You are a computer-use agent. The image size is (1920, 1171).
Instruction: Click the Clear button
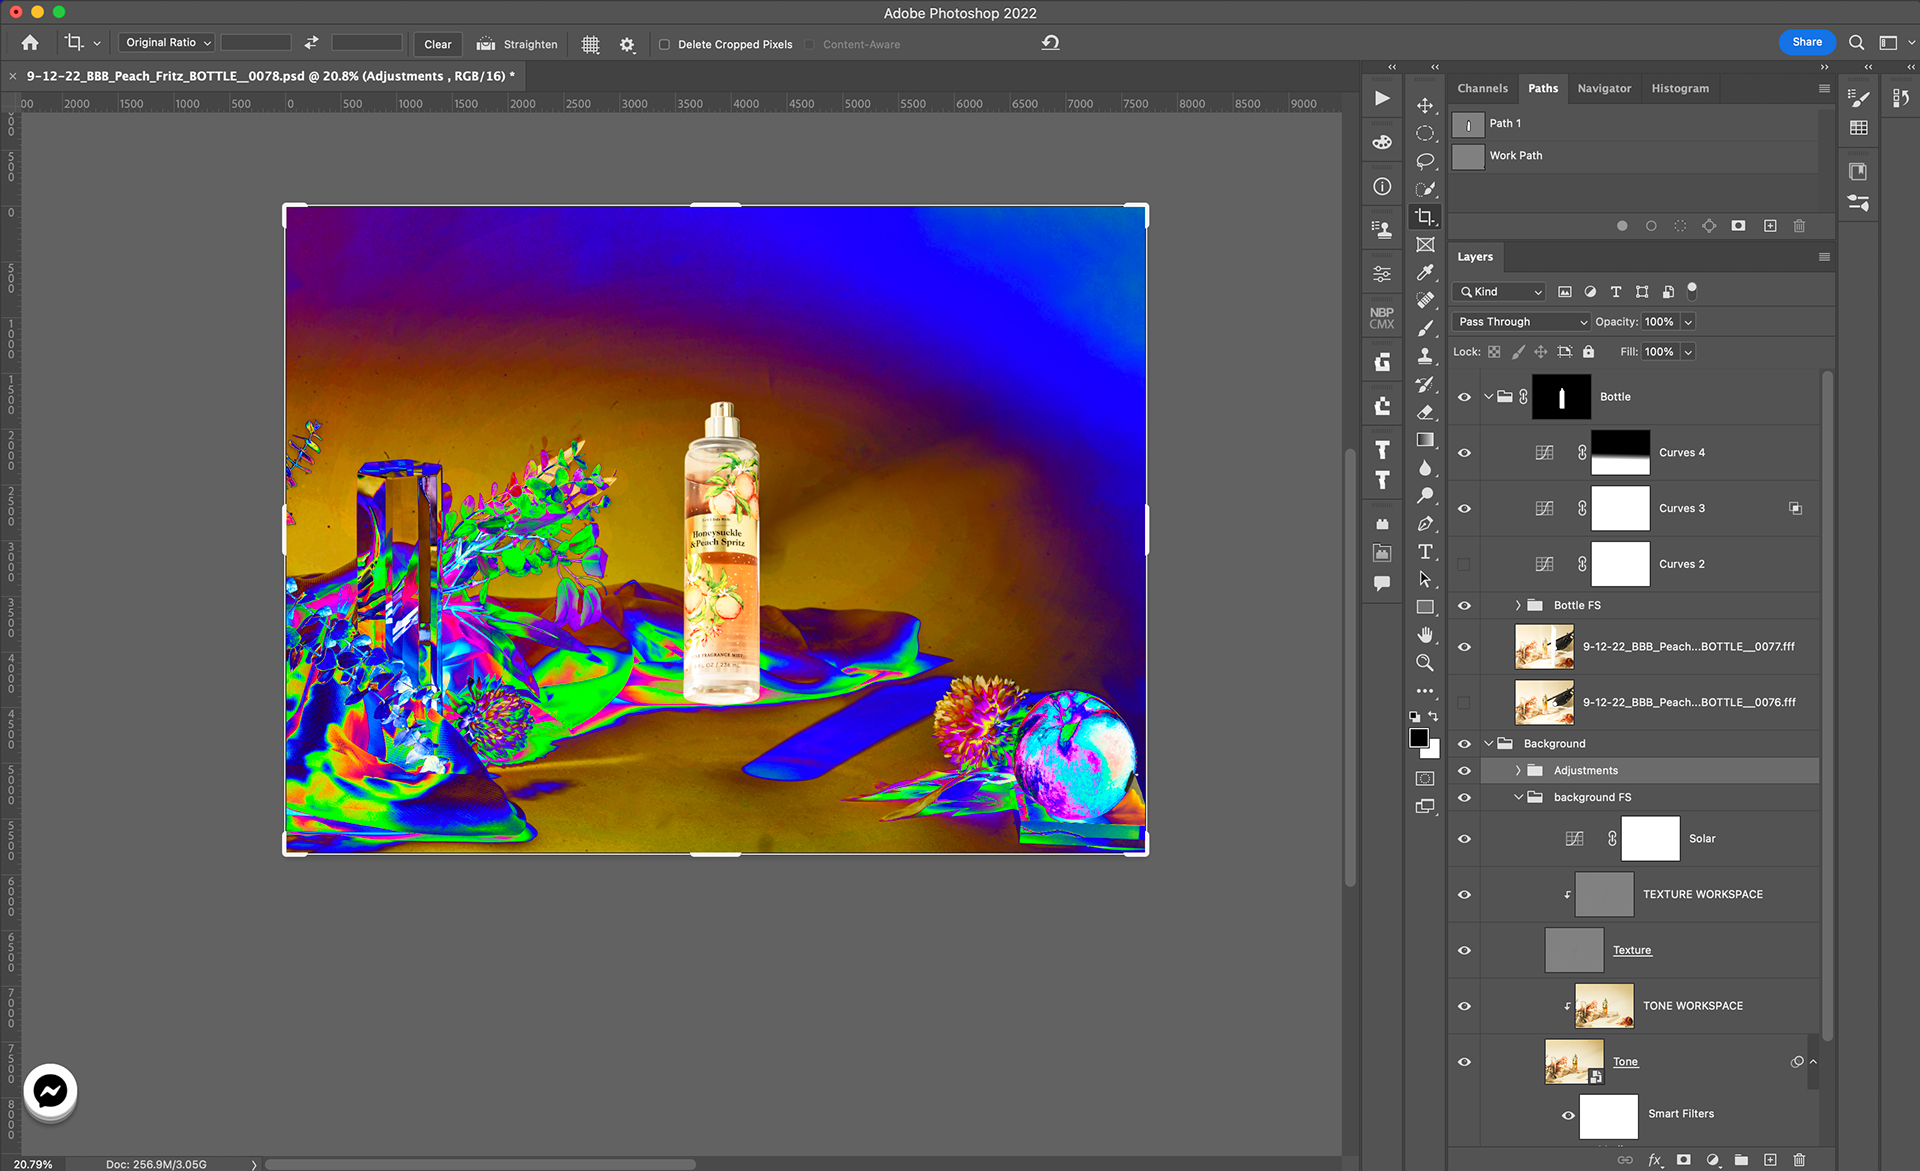[x=437, y=44]
